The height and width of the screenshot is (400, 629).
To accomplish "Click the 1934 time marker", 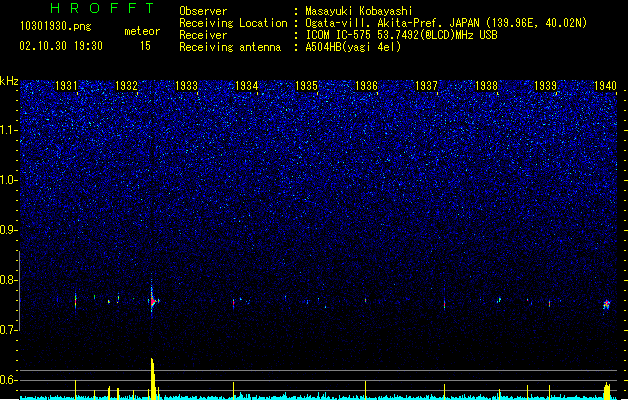I will 246,86.
